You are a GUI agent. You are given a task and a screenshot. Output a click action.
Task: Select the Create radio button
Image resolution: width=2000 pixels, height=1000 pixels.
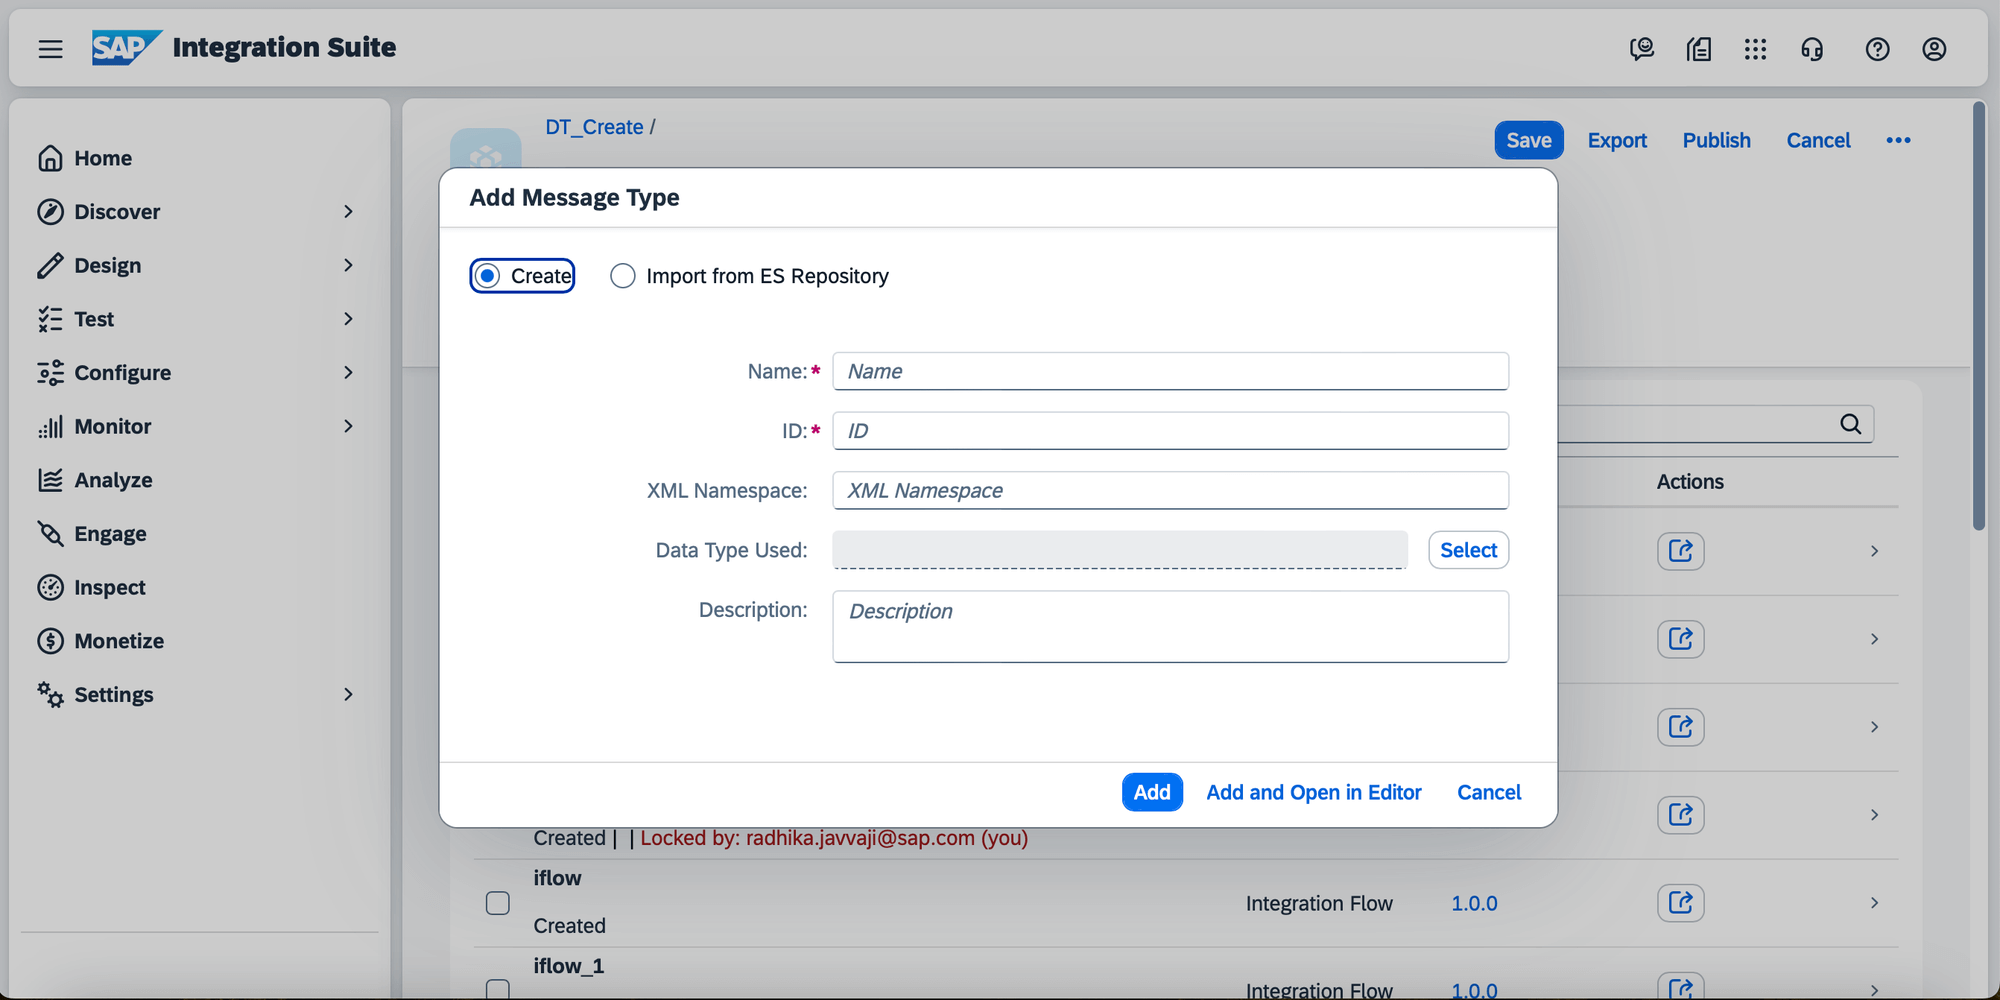[x=488, y=276]
